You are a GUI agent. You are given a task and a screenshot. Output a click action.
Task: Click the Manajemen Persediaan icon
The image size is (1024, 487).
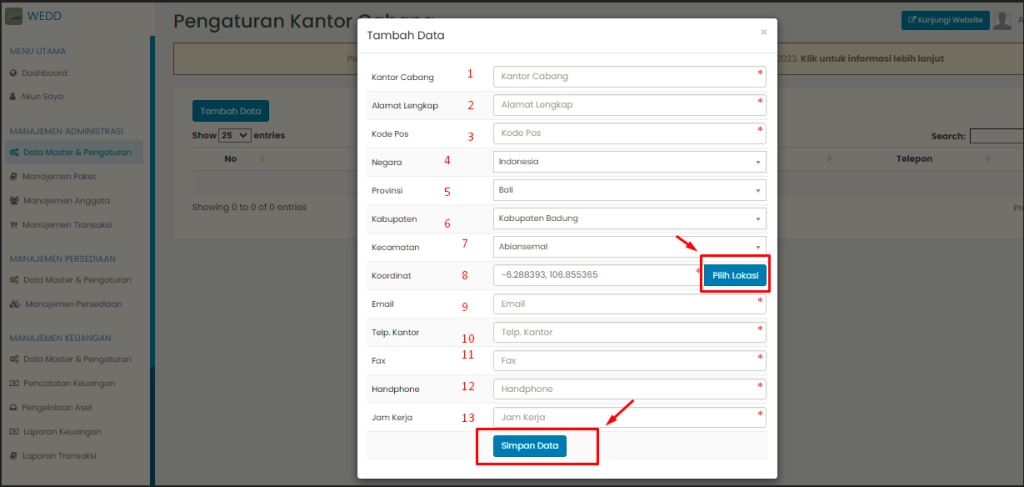[x=14, y=303]
